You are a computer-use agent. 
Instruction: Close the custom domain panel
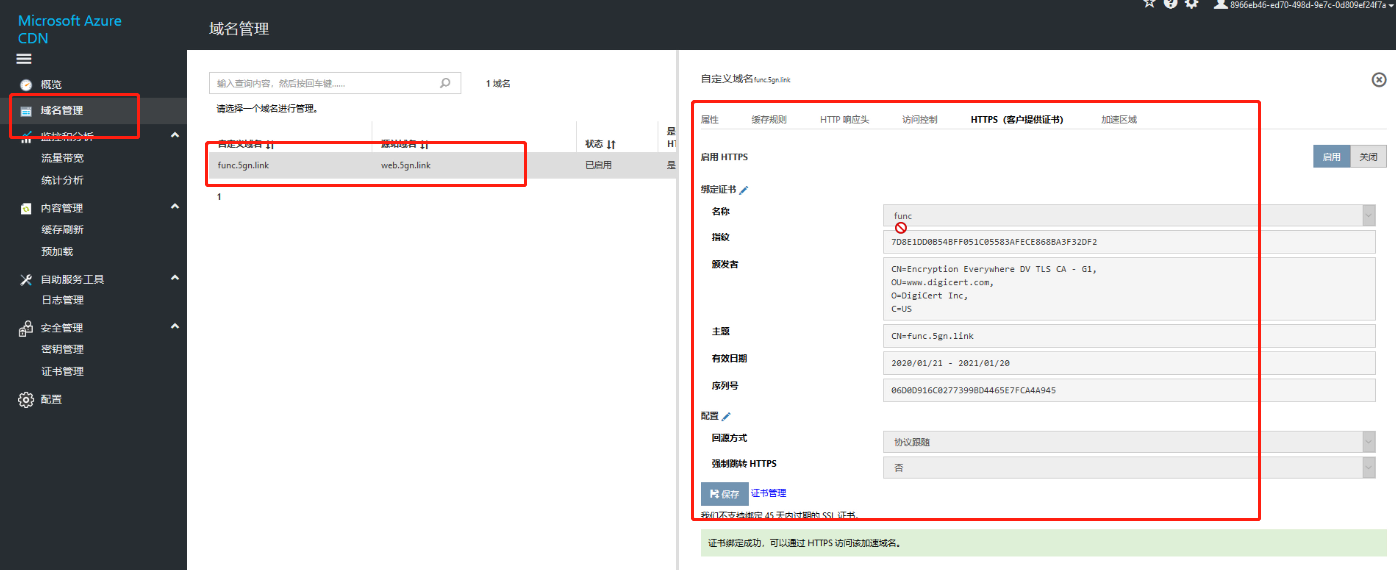[1378, 79]
